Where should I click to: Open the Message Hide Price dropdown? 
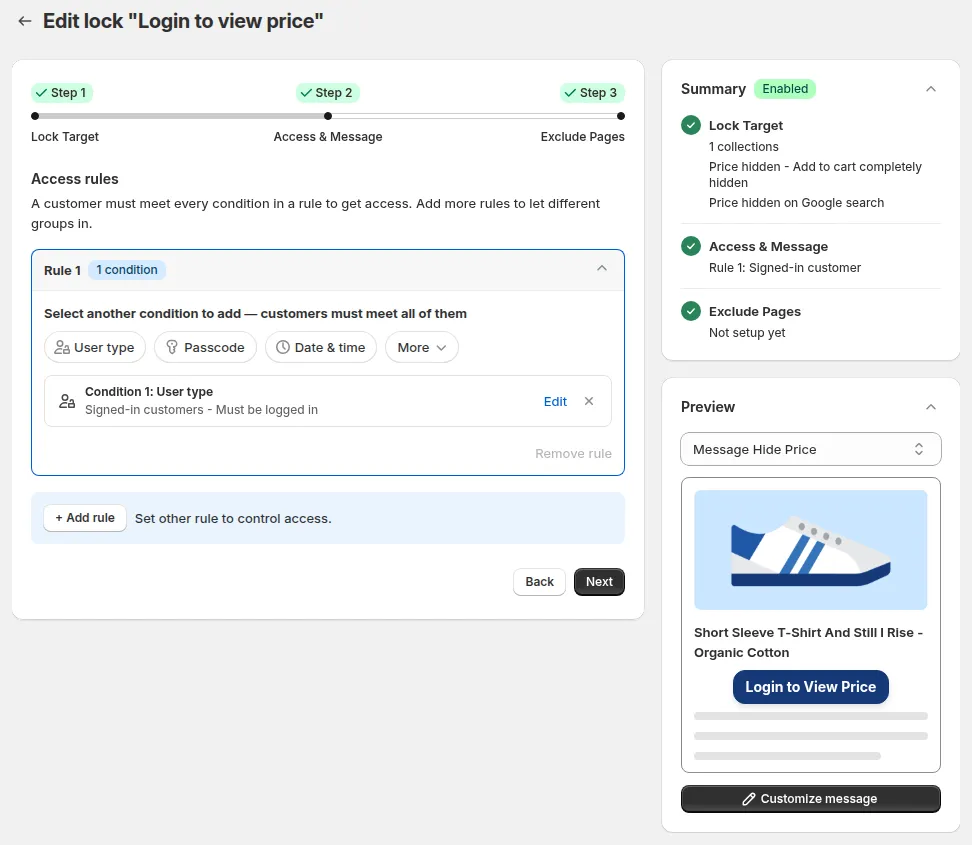click(810, 449)
